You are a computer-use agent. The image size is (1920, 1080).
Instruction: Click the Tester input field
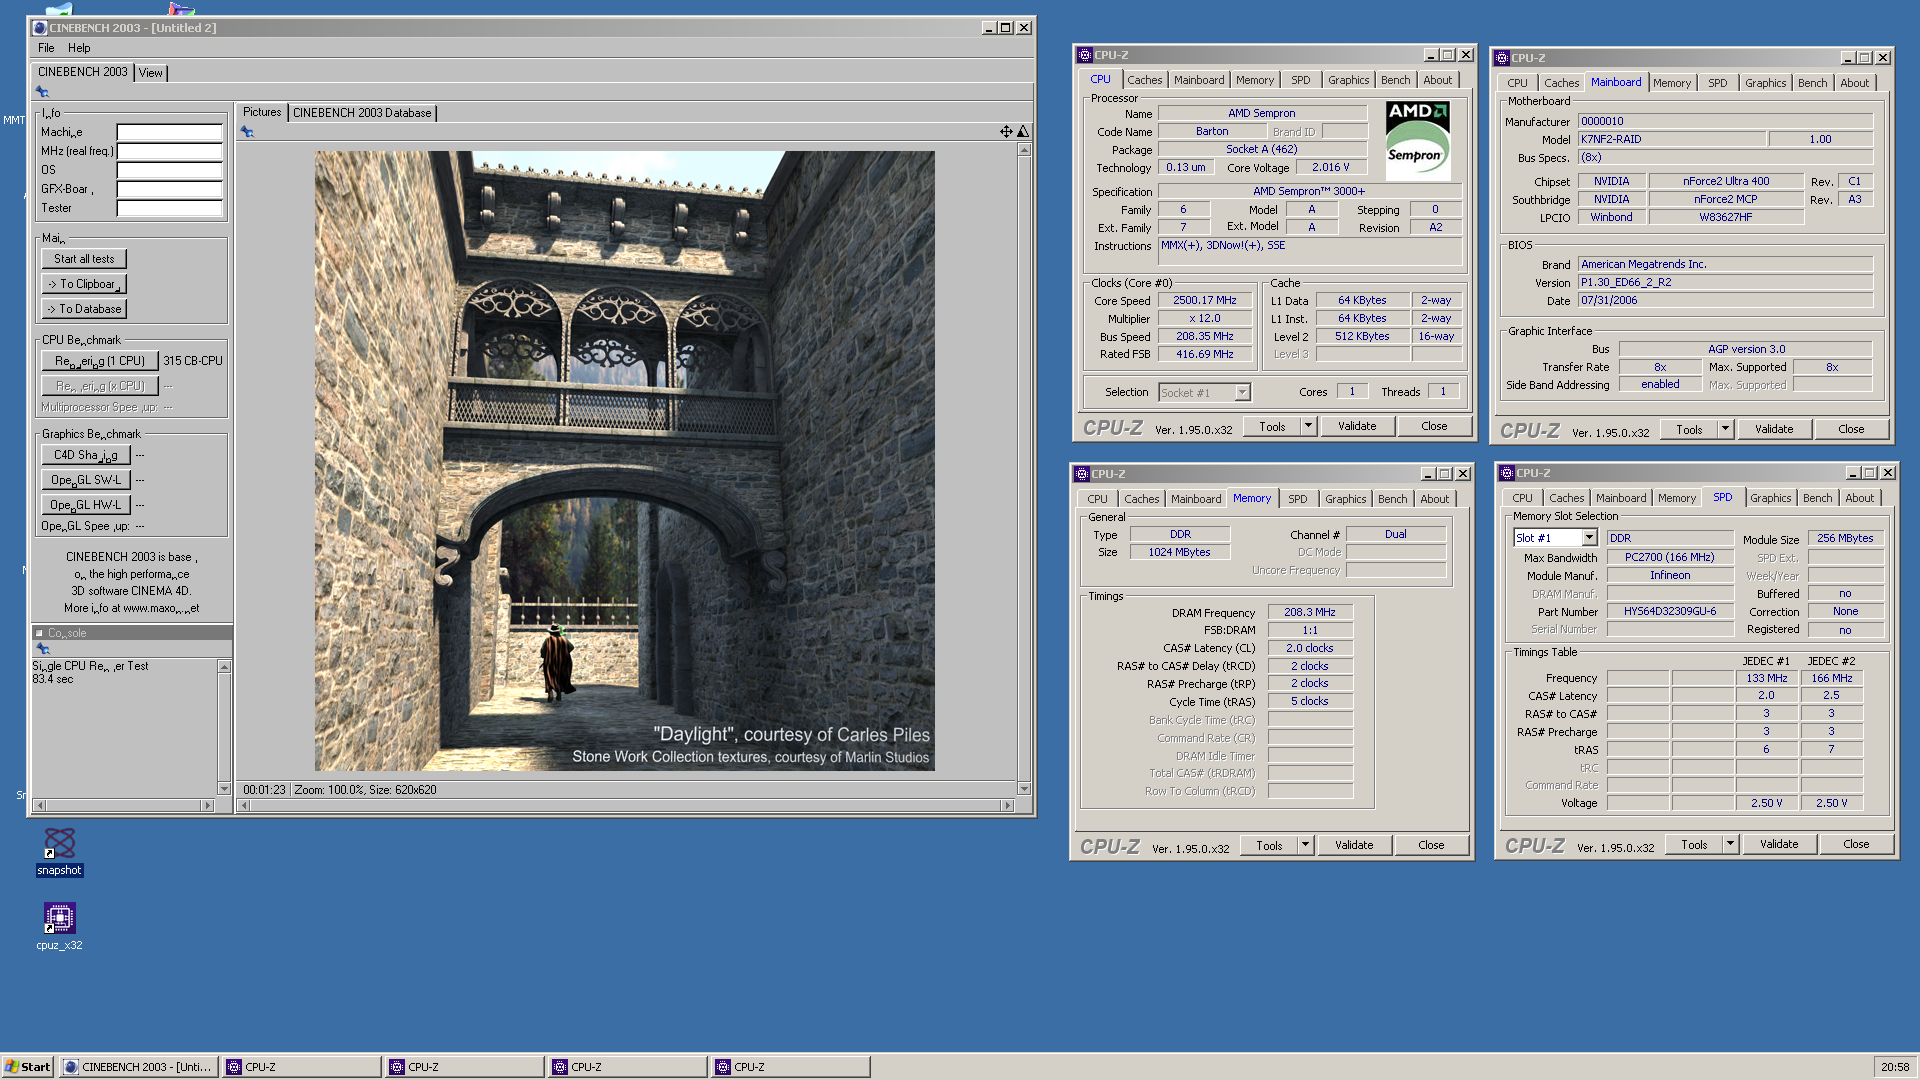coord(169,208)
